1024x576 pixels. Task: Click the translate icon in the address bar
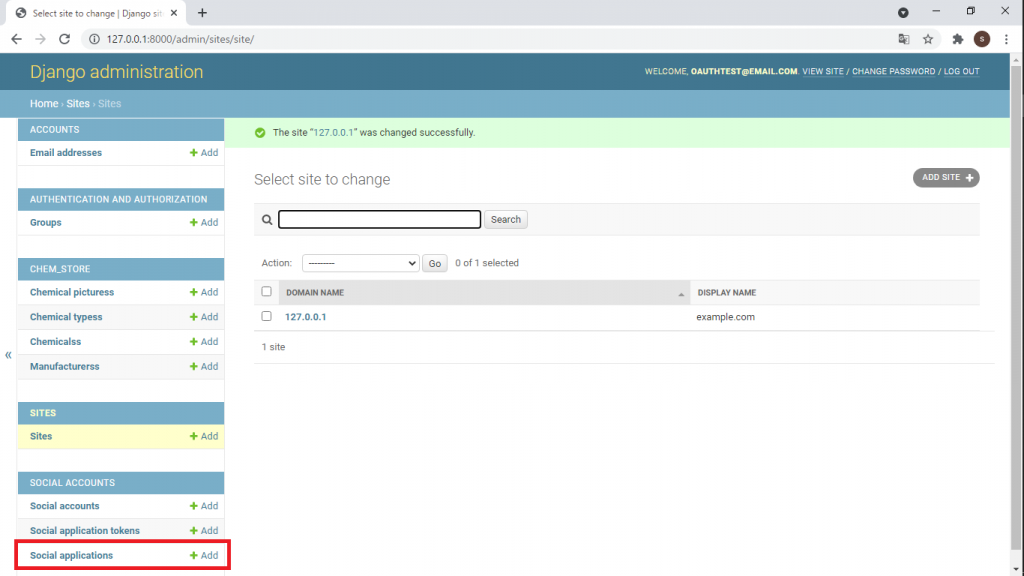[903, 38]
